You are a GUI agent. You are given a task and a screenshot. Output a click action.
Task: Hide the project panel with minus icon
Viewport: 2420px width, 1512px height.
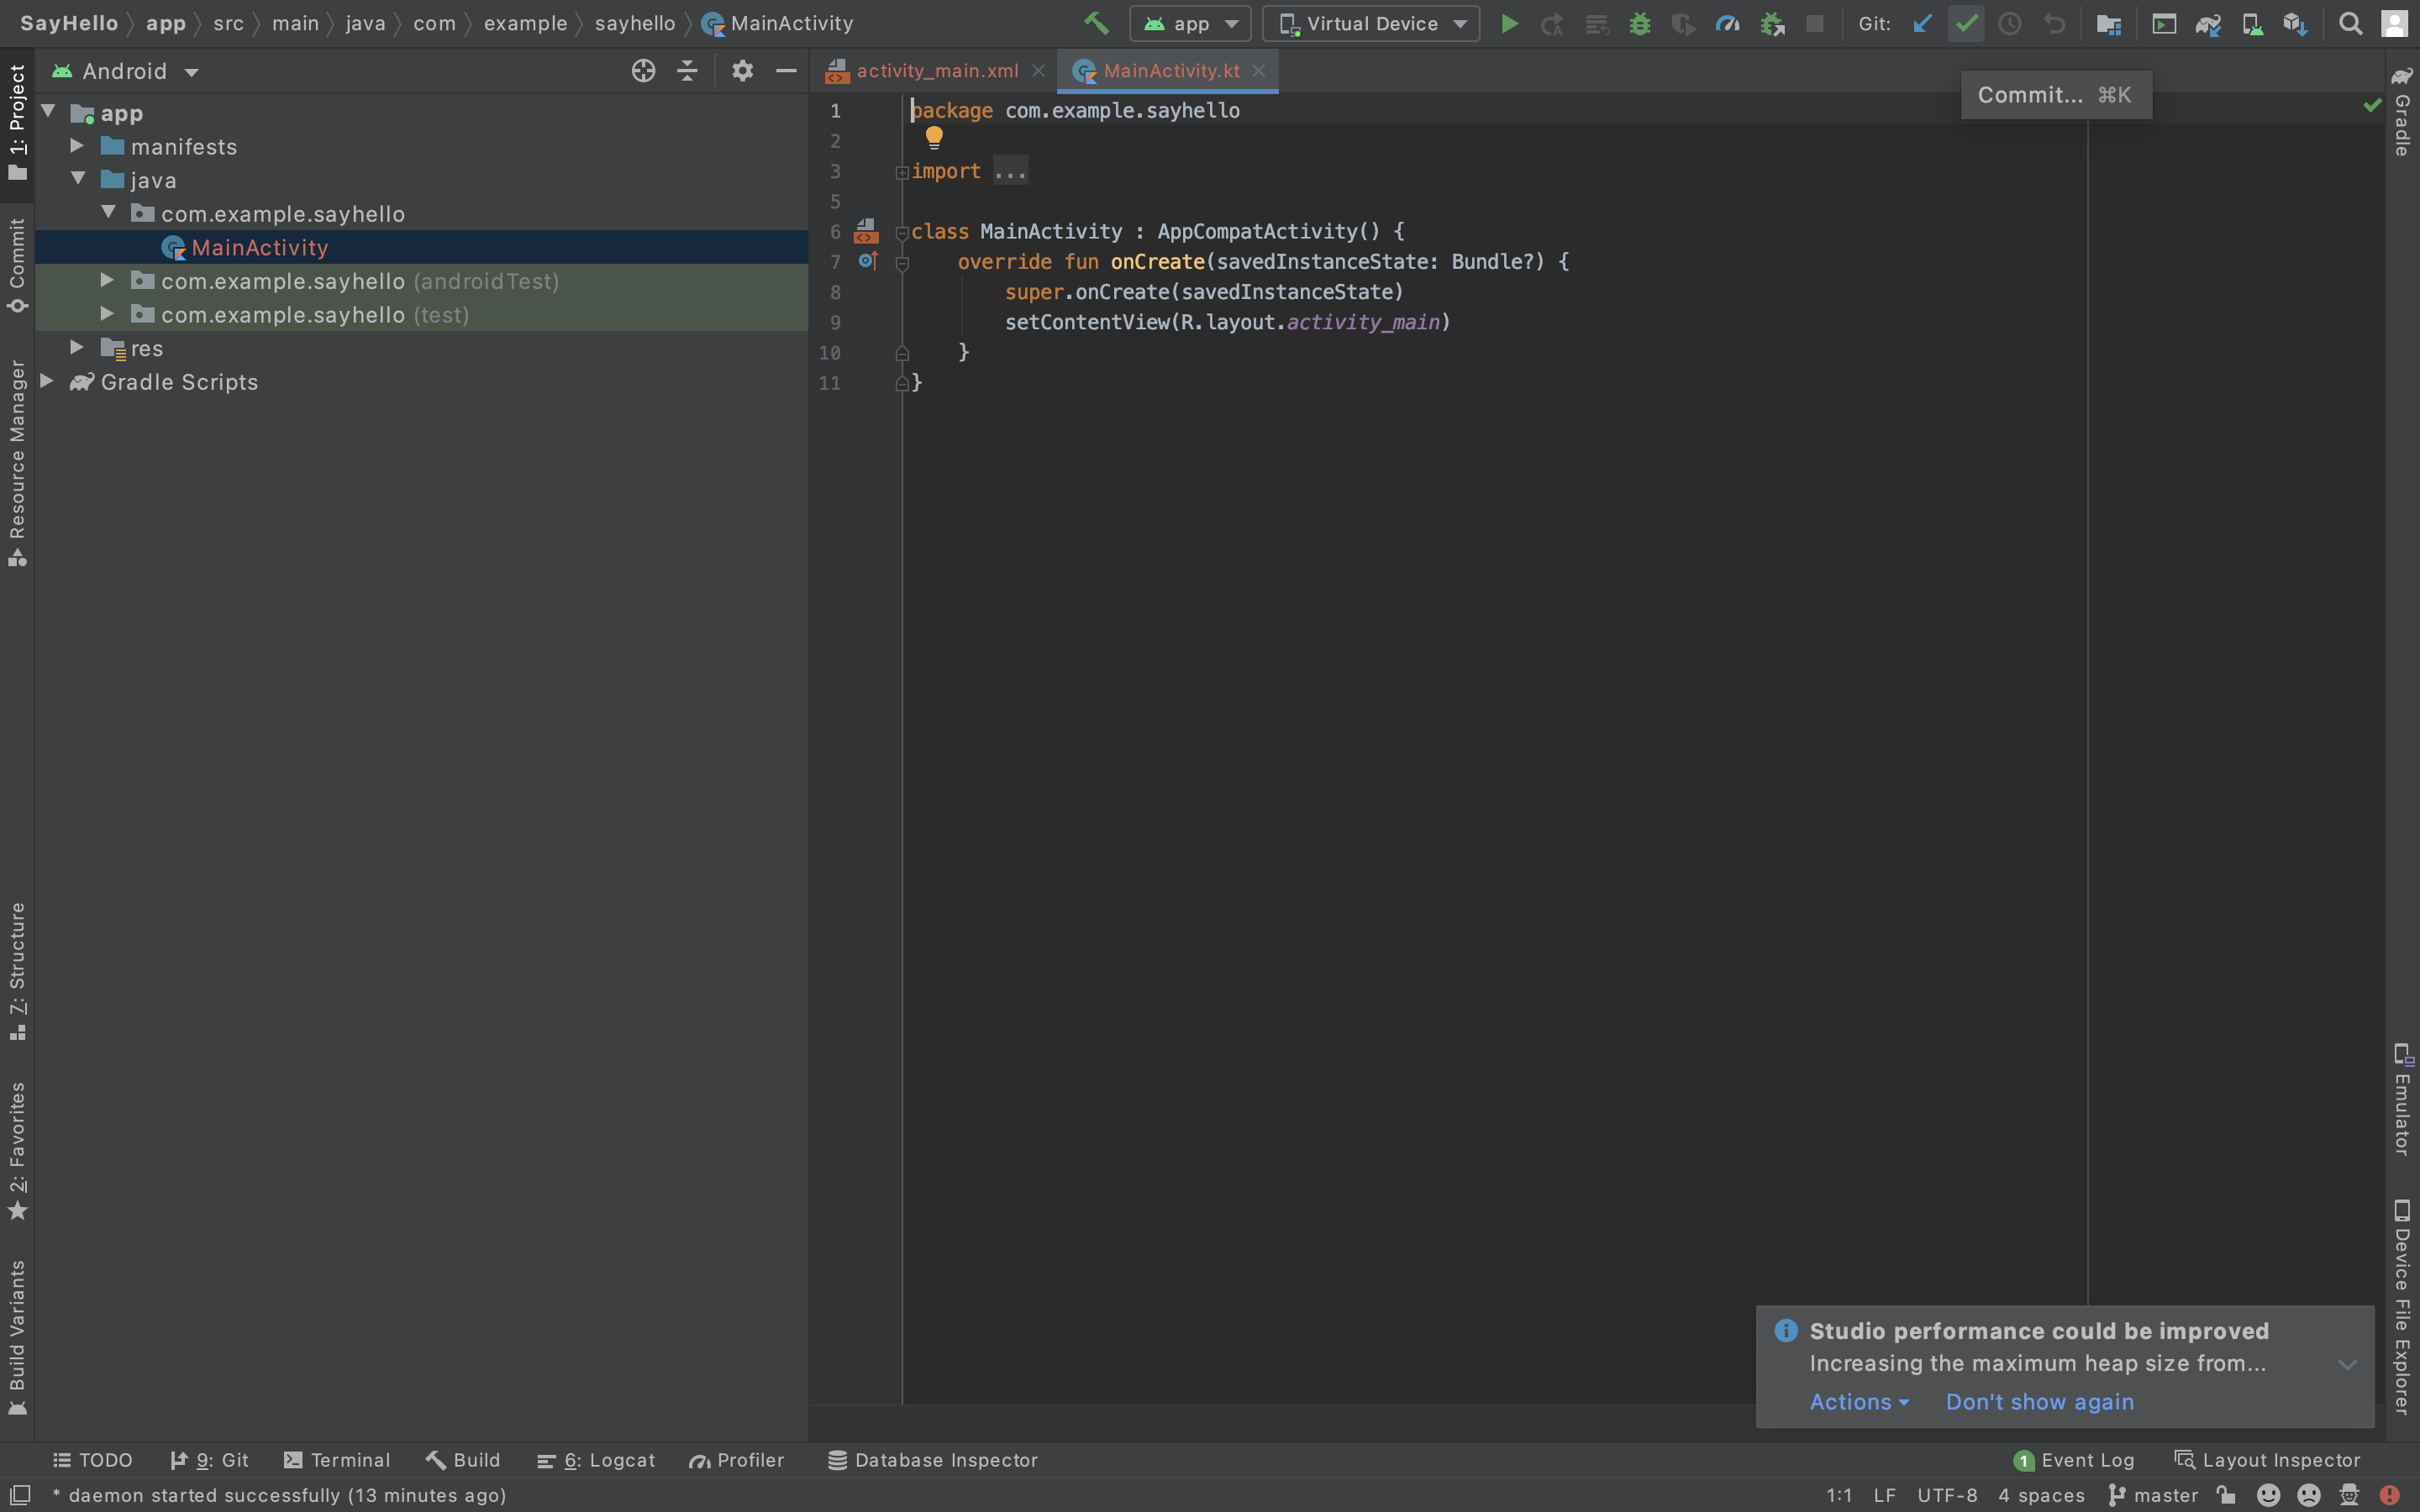(x=786, y=71)
